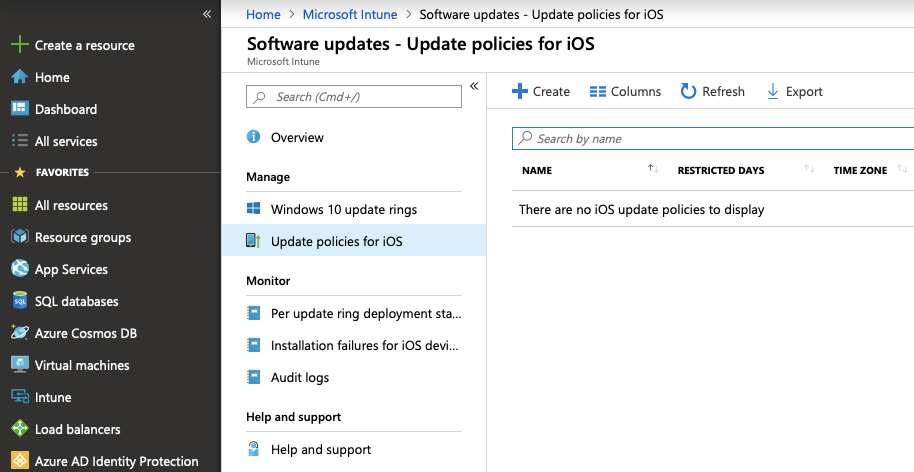
Task: Click the circular Refresh arrow icon
Action: [688, 91]
